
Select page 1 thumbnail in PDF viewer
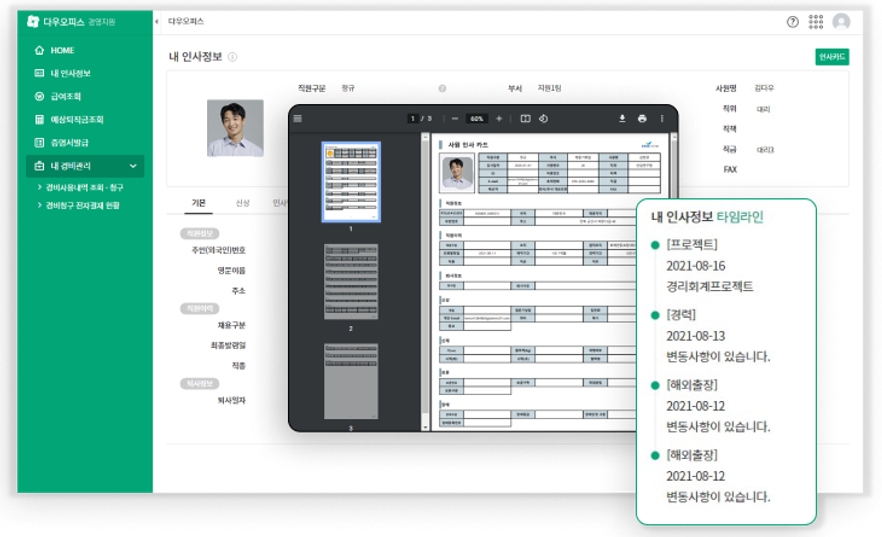tap(351, 182)
